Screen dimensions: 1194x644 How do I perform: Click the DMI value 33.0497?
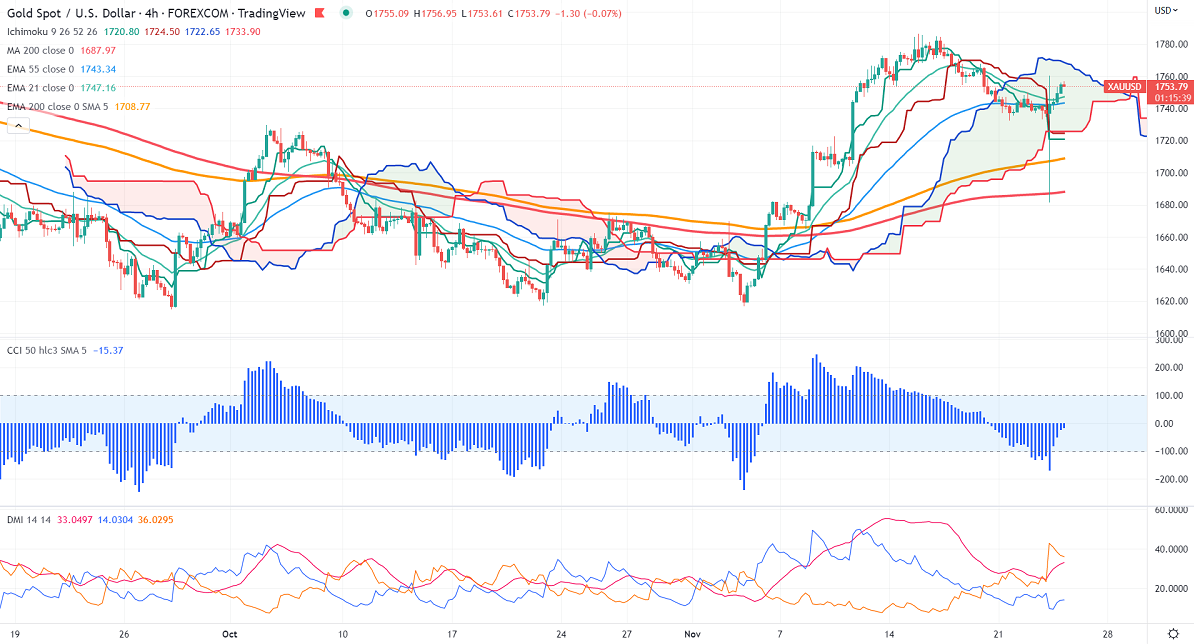(75, 520)
